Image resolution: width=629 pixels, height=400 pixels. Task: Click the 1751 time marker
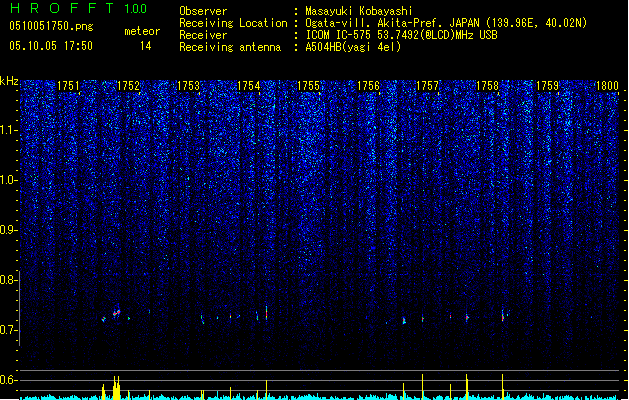pyautogui.click(x=68, y=86)
